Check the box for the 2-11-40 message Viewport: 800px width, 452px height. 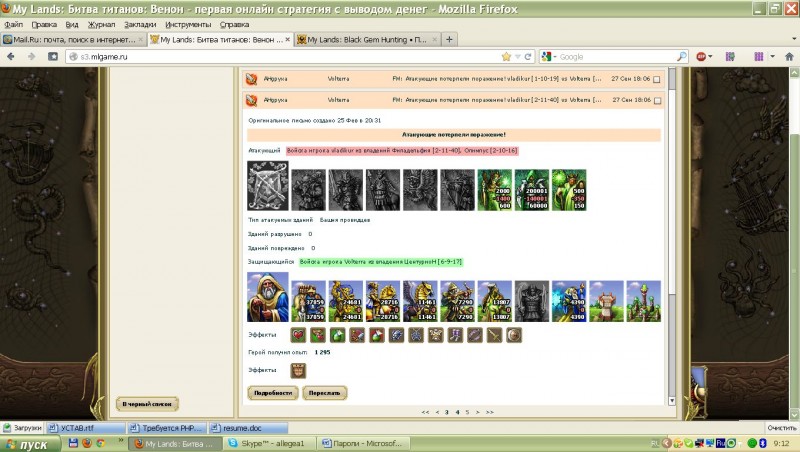(656, 100)
